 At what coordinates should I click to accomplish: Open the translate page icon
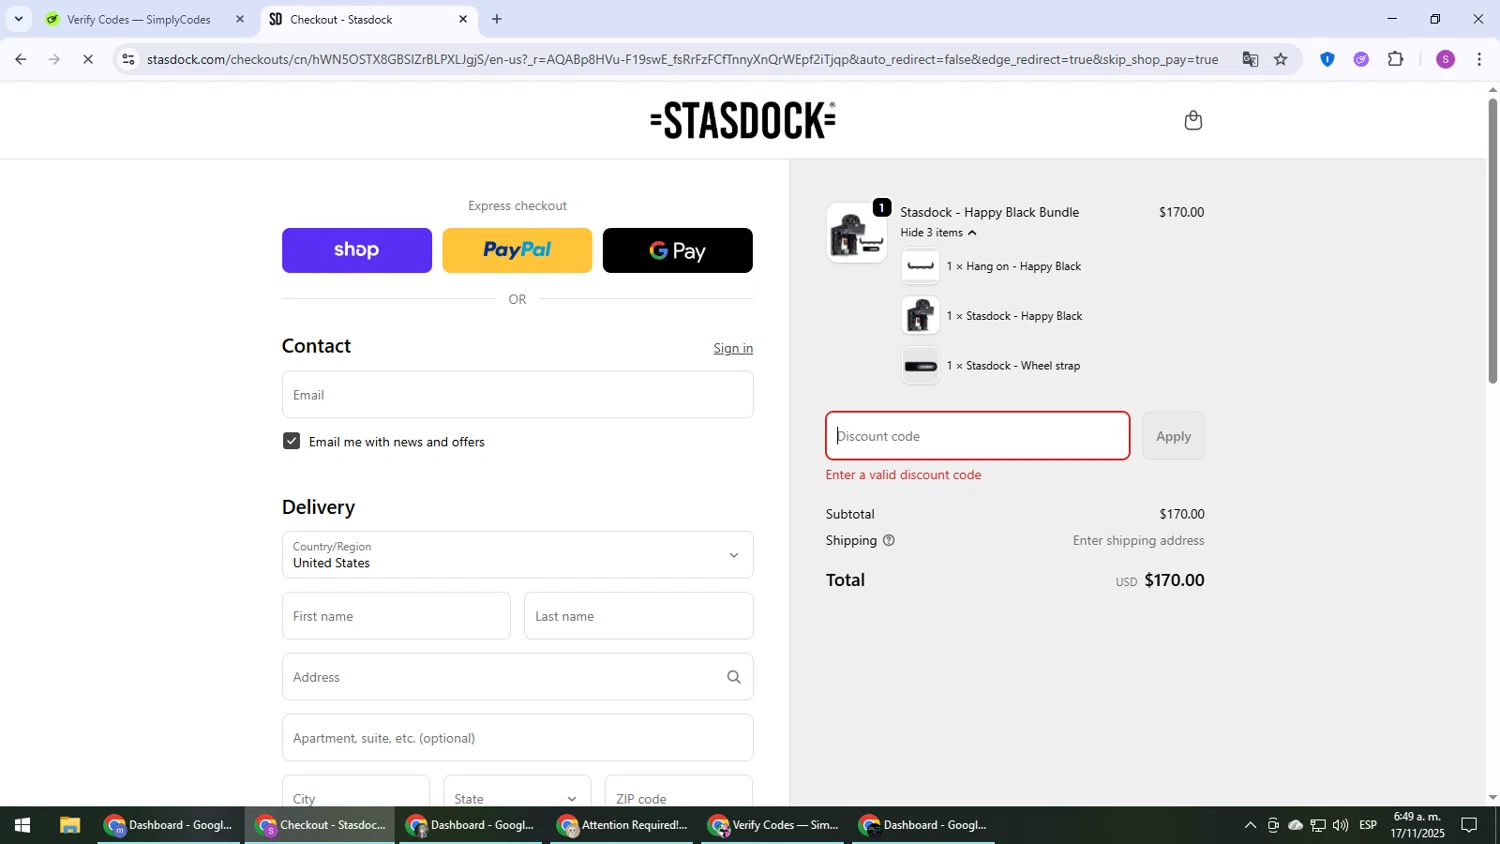1250,59
